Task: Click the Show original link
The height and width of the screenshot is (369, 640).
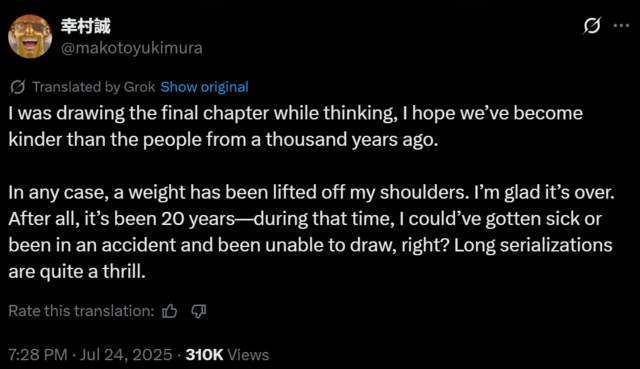Action: [204, 87]
